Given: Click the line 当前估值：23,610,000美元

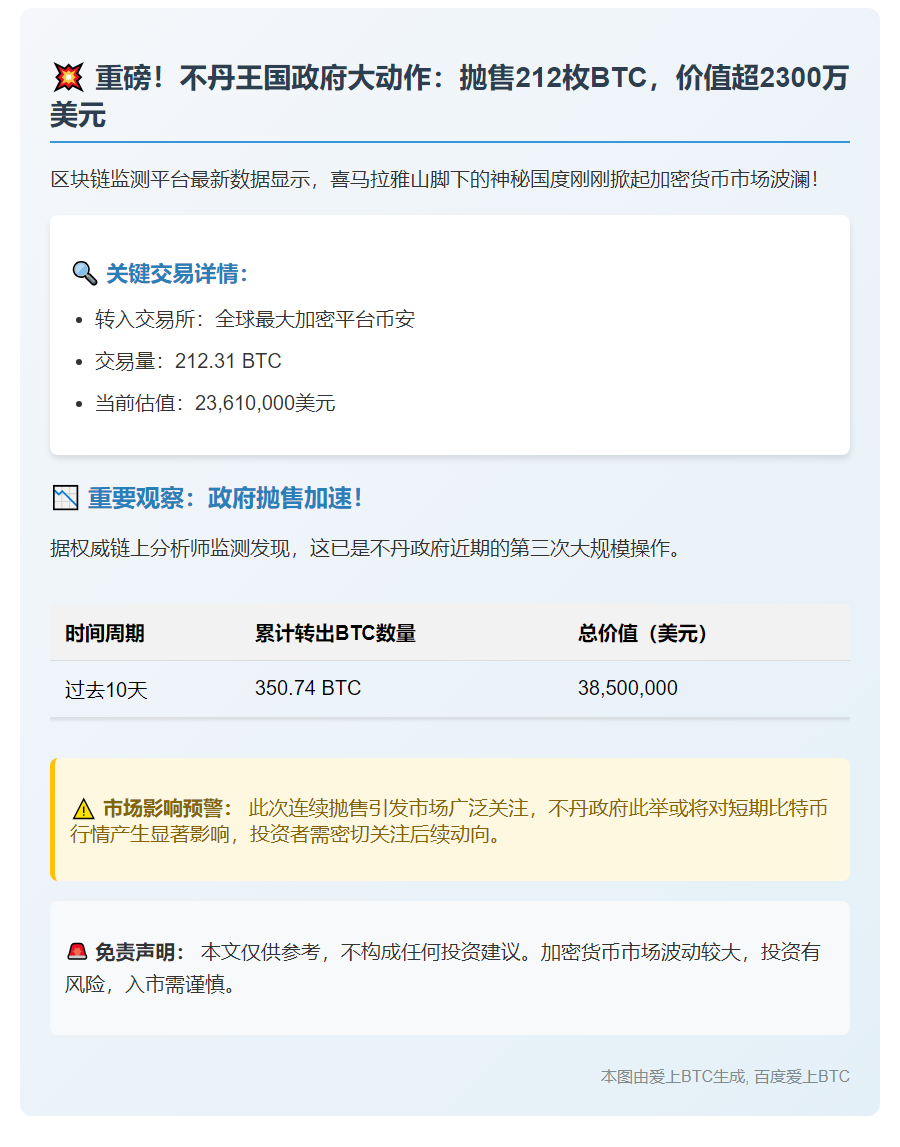Looking at the screenshot, I should (x=215, y=403).
